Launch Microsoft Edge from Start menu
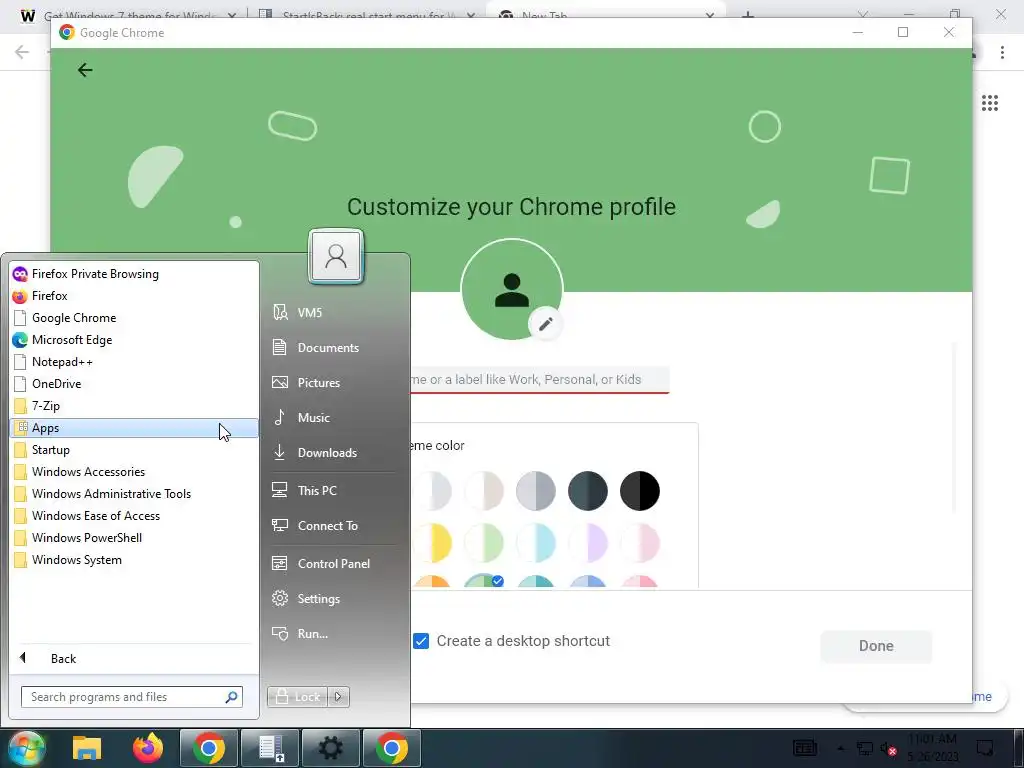Screen dimensions: 1024x768 [134, 340]
